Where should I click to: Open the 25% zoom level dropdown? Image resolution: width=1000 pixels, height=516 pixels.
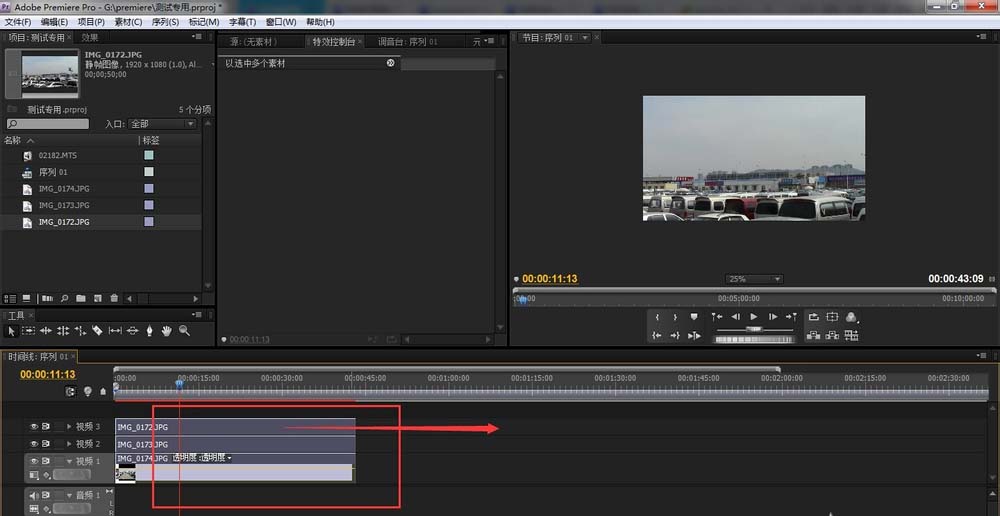click(754, 279)
